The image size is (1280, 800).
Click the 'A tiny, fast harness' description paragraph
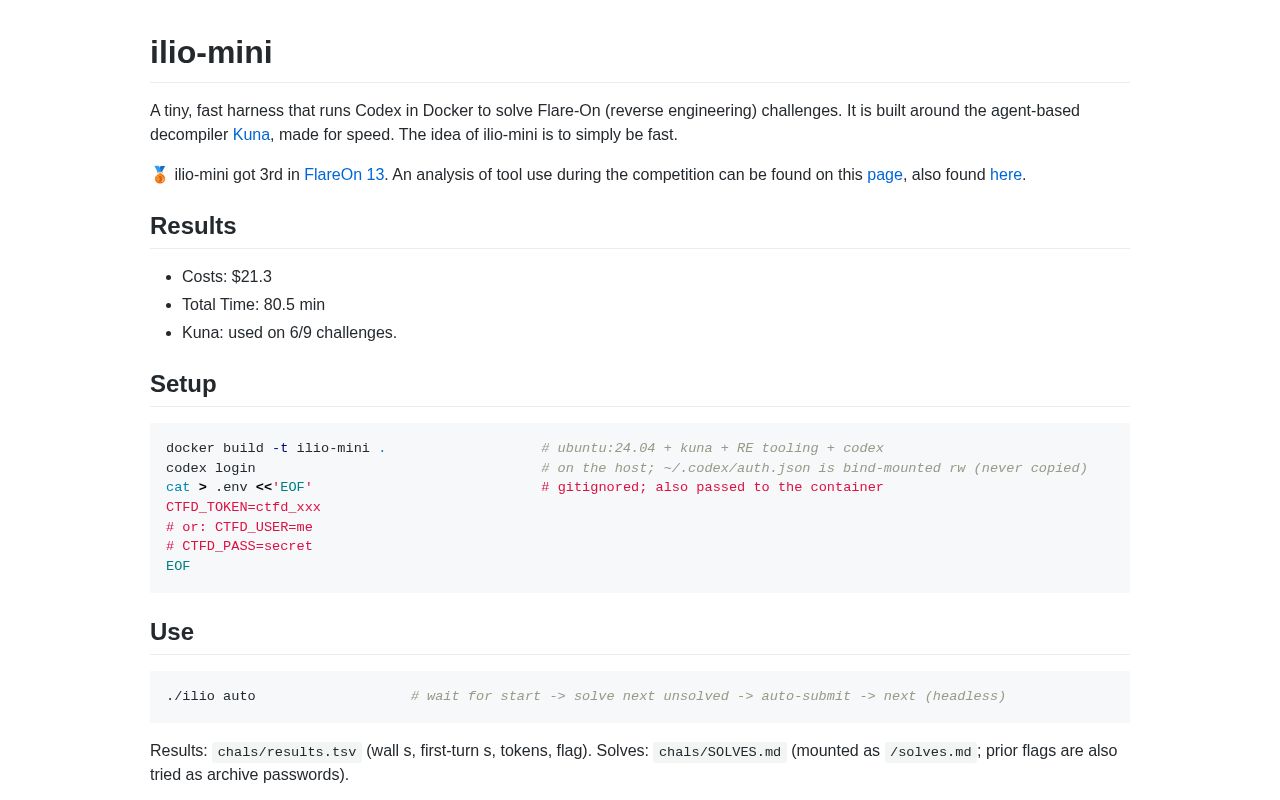pos(640,123)
